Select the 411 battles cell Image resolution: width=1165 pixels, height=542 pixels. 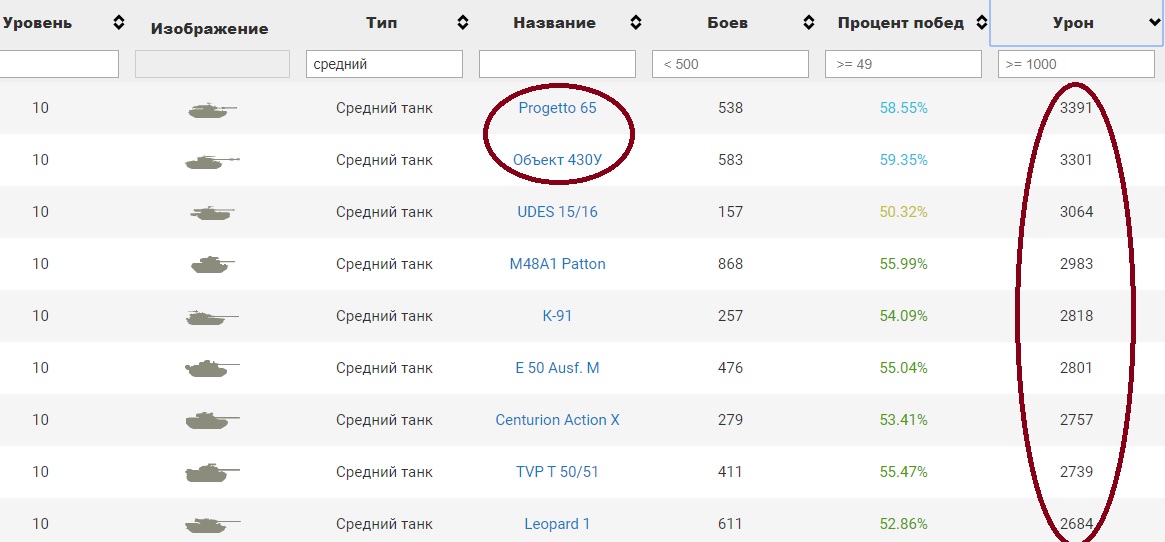(x=730, y=472)
